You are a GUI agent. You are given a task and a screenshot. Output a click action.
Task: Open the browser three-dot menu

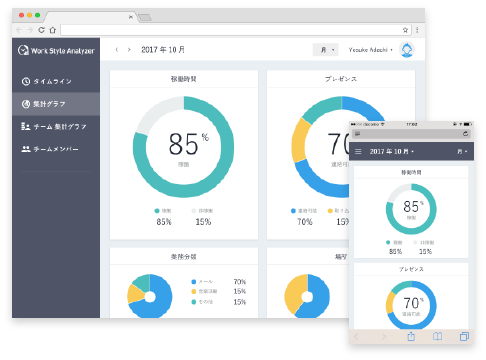[417, 30]
